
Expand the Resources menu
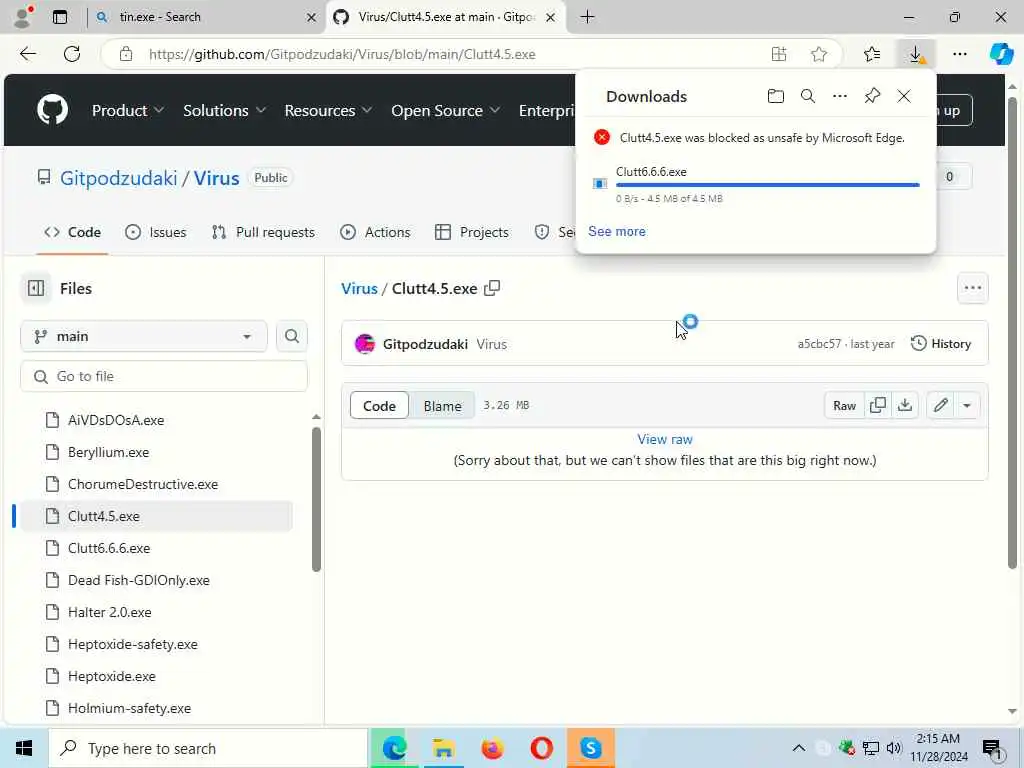pos(328,110)
